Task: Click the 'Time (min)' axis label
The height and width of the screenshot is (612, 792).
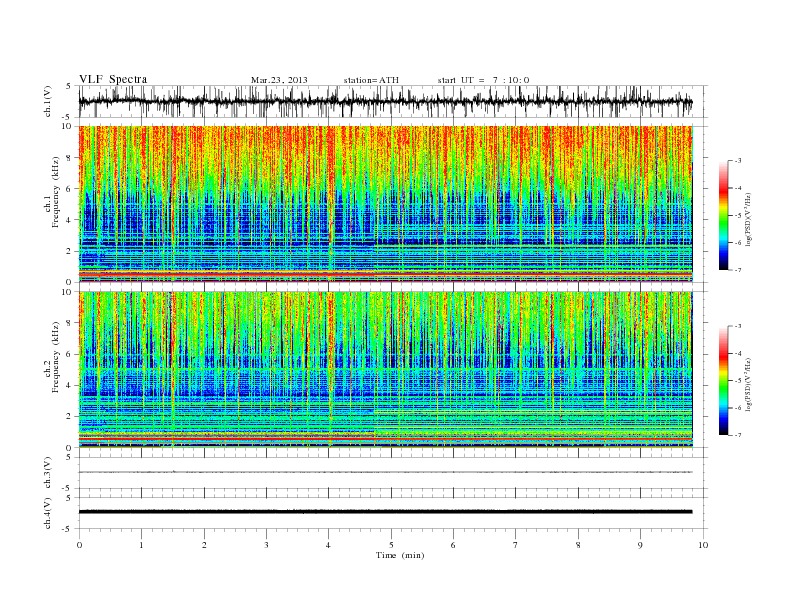Action: pos(400,555)
